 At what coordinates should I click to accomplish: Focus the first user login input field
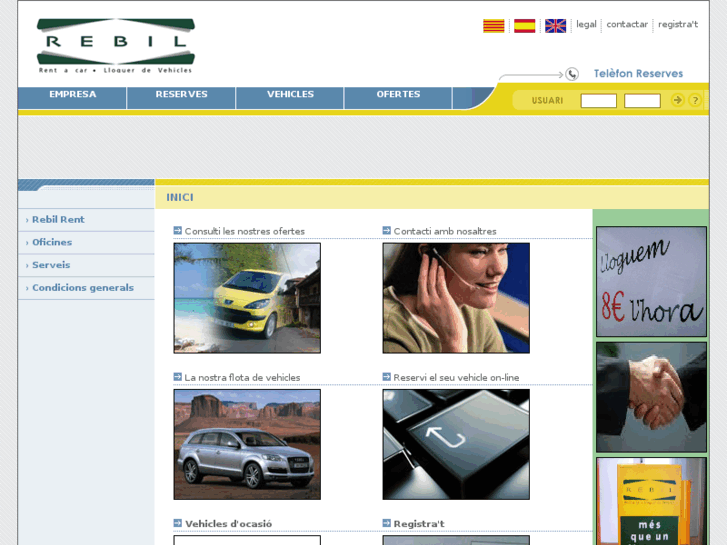coord(599,101)
